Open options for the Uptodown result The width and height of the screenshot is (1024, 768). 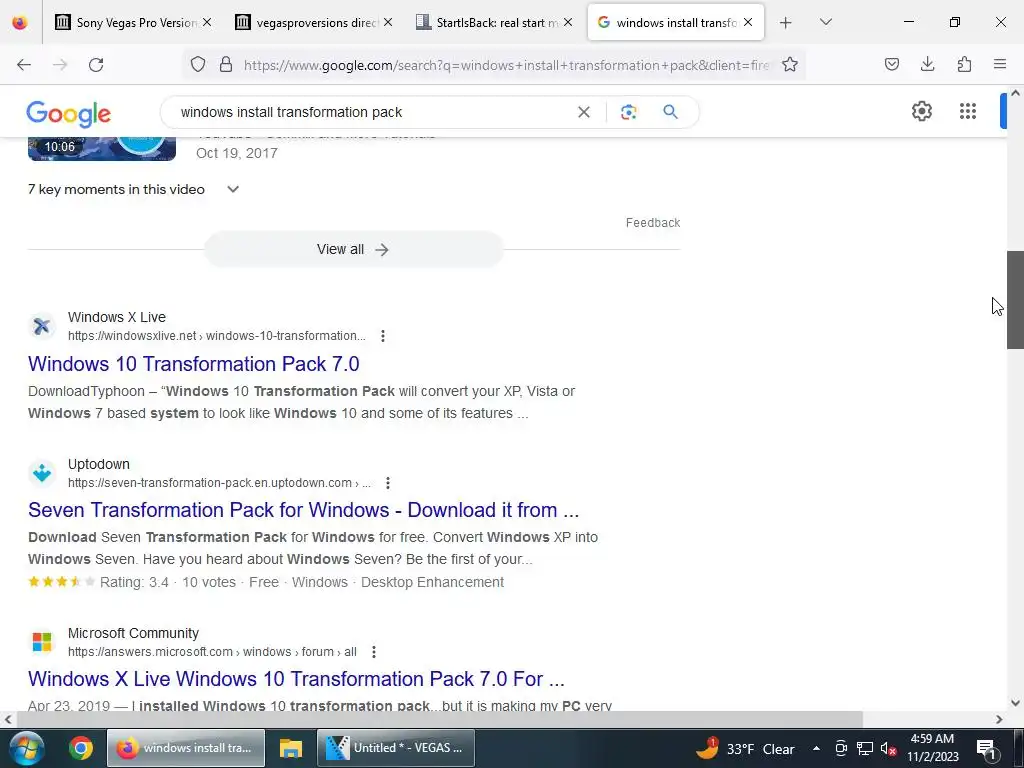(388, 483)
